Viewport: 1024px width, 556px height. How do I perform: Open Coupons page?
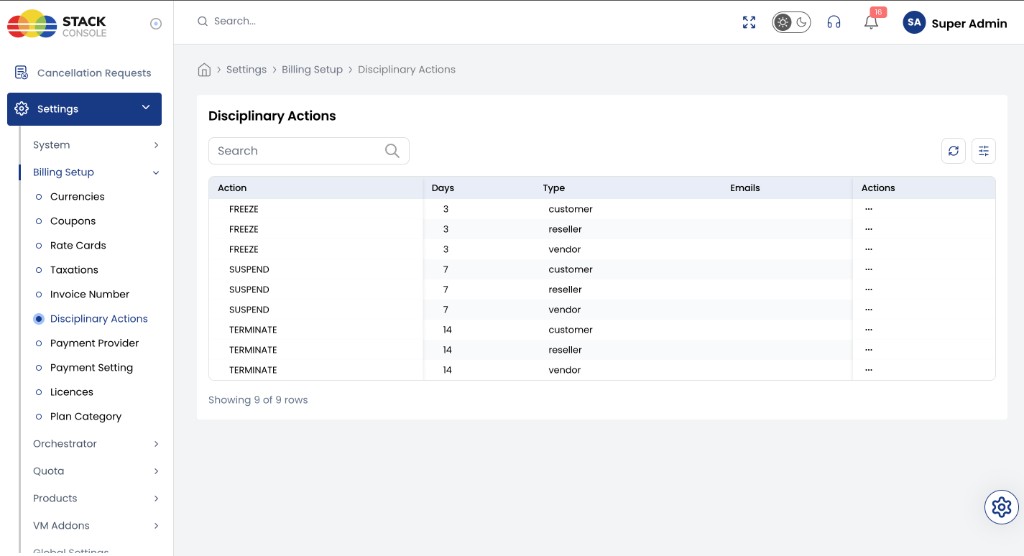[73, 221]
